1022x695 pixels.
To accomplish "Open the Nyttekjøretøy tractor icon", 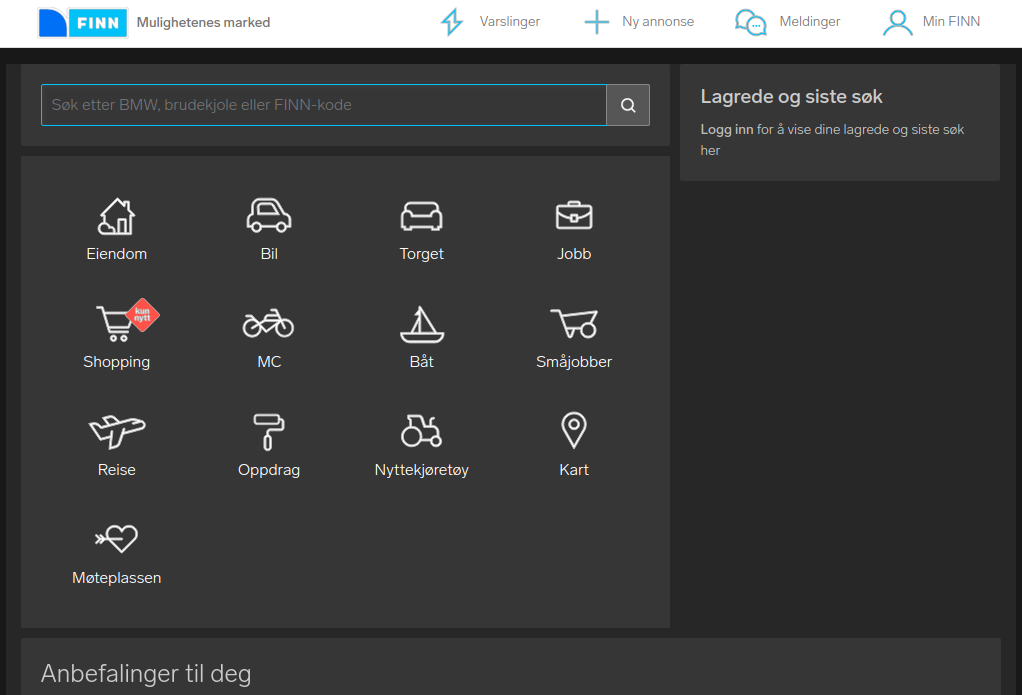I will tap(422, 431).
